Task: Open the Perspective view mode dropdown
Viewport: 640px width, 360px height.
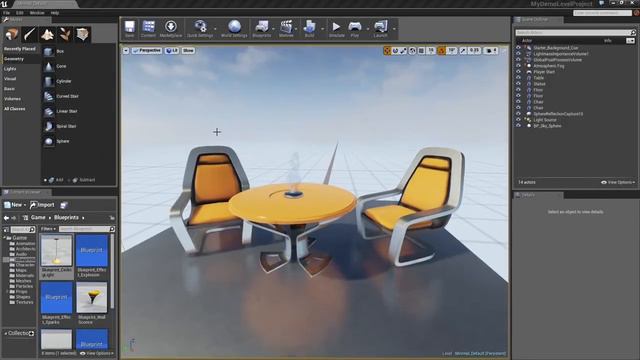Action: [x=147, y=51]
